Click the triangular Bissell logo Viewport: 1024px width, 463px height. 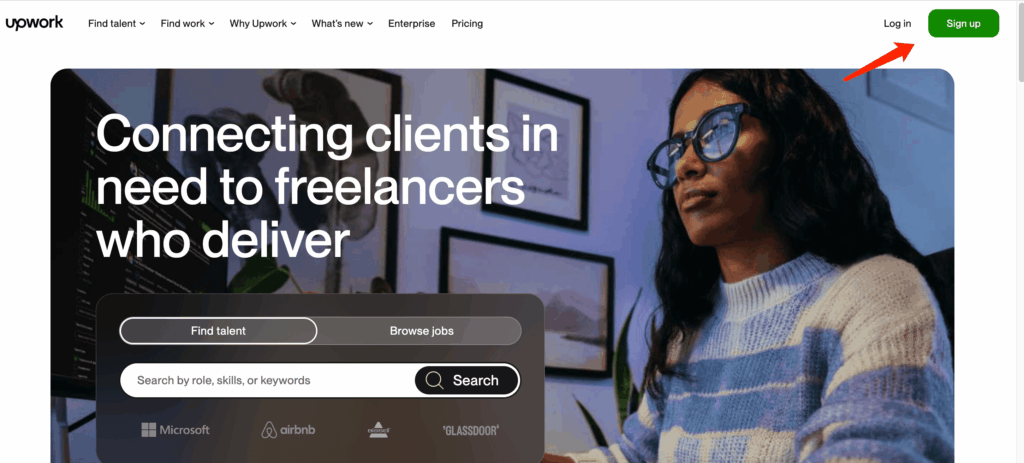click(x=379, y=430)
